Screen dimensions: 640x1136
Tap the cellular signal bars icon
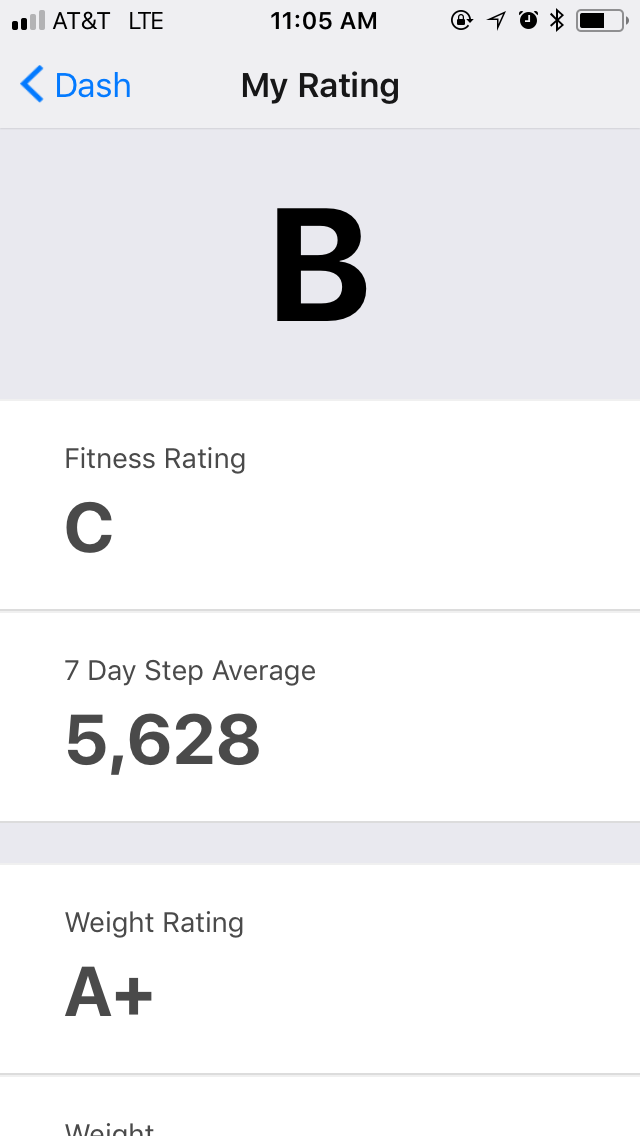coord(28,21)
